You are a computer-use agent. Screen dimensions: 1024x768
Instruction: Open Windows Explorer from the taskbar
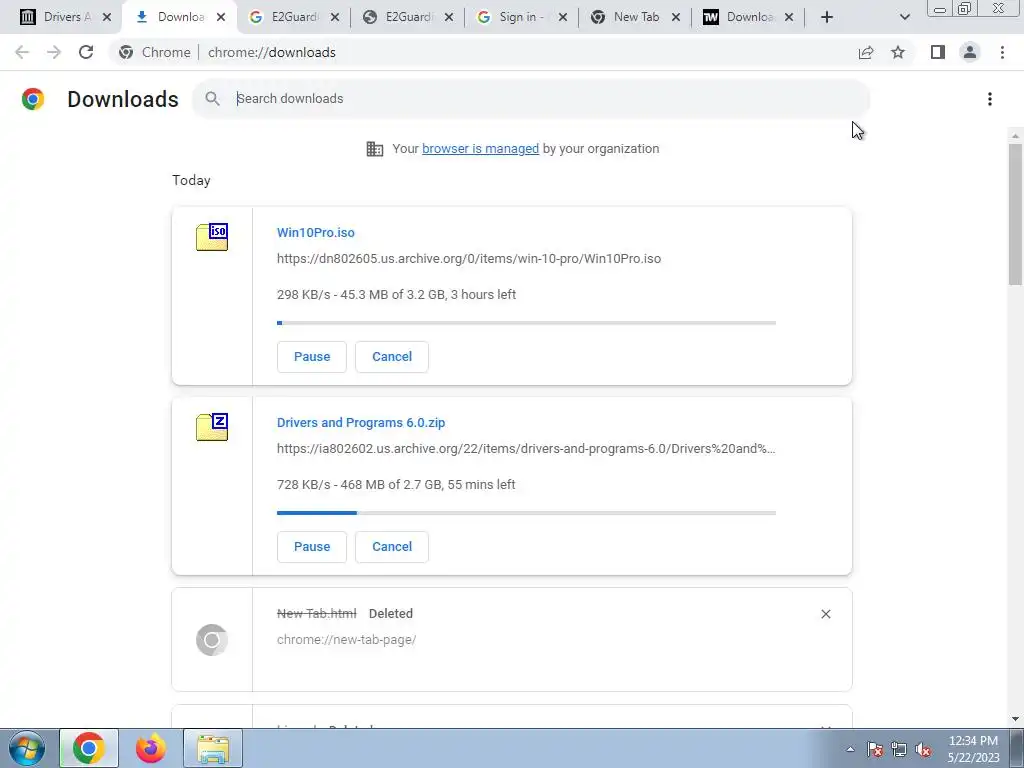pyautogui.click(x=213, y=748)
